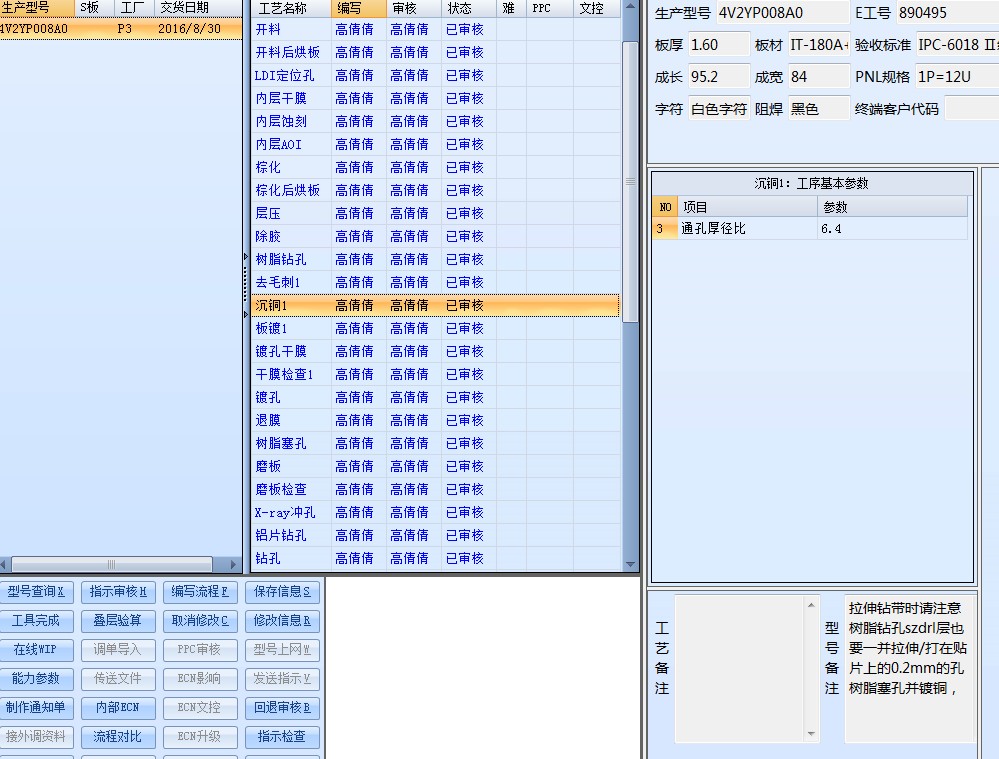The height and width of the screenshot is (759, 999).
Task: Select the 磨板检查 process row
Action: pyautogui.click(x=436, y=489)
